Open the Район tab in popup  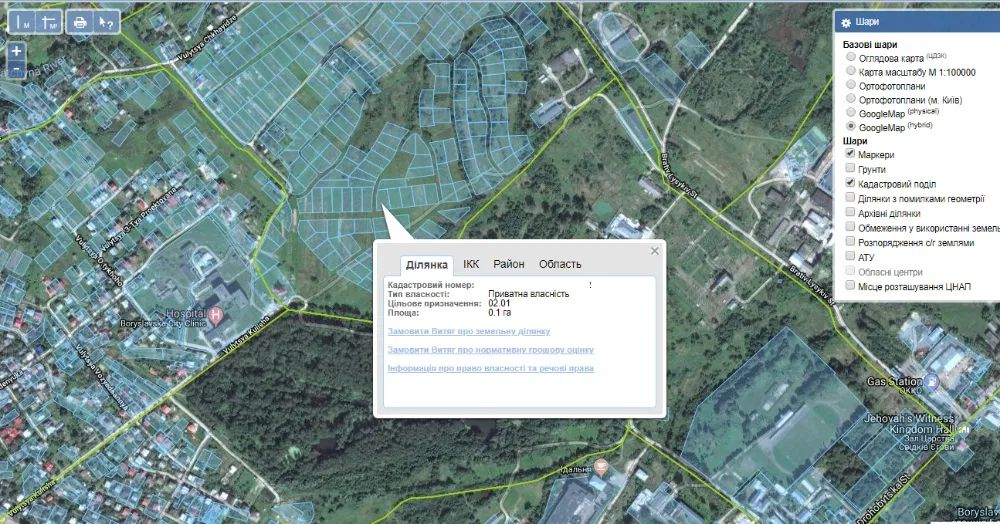(x=508, y=264)
